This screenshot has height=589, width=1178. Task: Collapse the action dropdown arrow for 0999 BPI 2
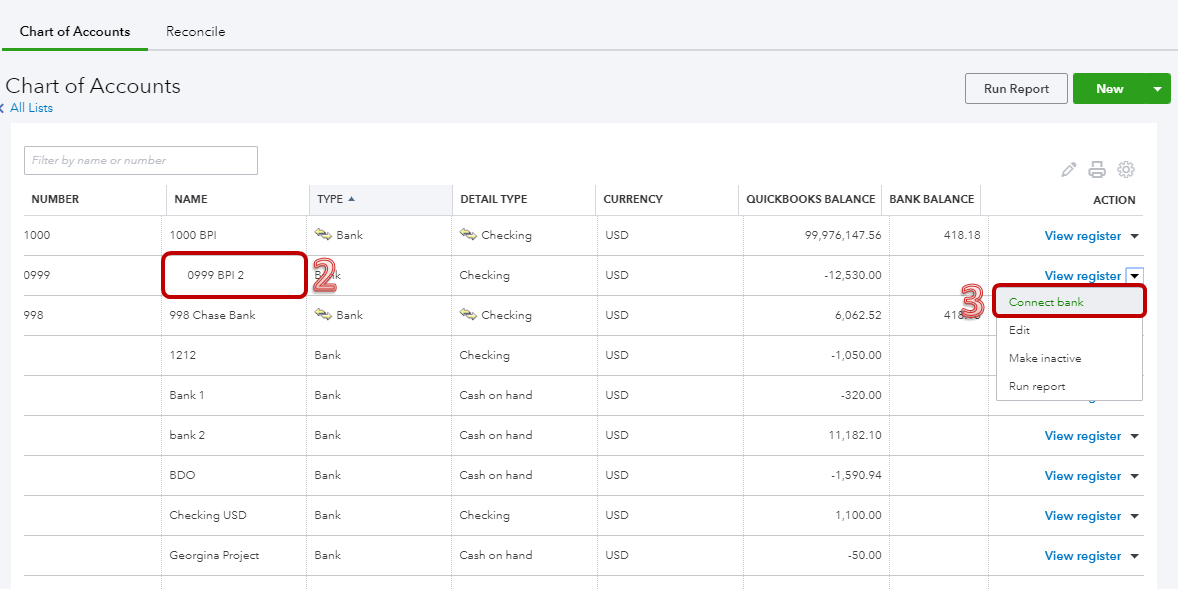coord(1134,276)
